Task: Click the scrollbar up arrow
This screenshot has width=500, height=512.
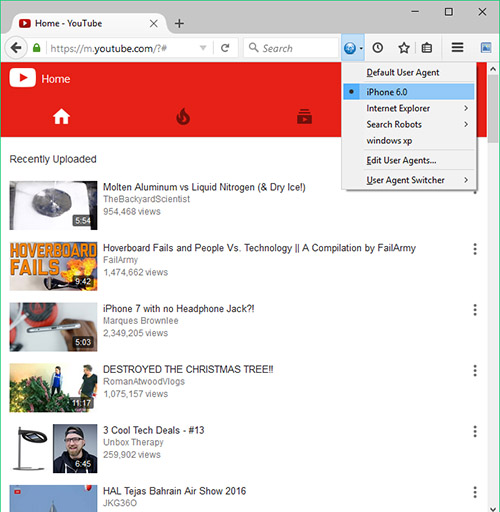Action: 493,69
